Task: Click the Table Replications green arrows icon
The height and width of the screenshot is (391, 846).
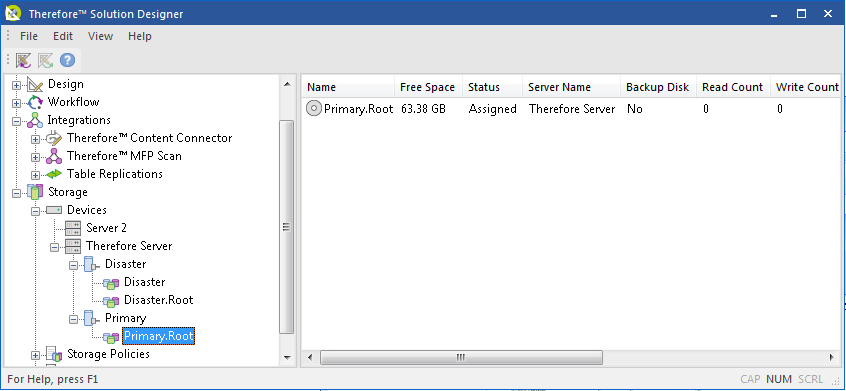Action: (54, 174)
